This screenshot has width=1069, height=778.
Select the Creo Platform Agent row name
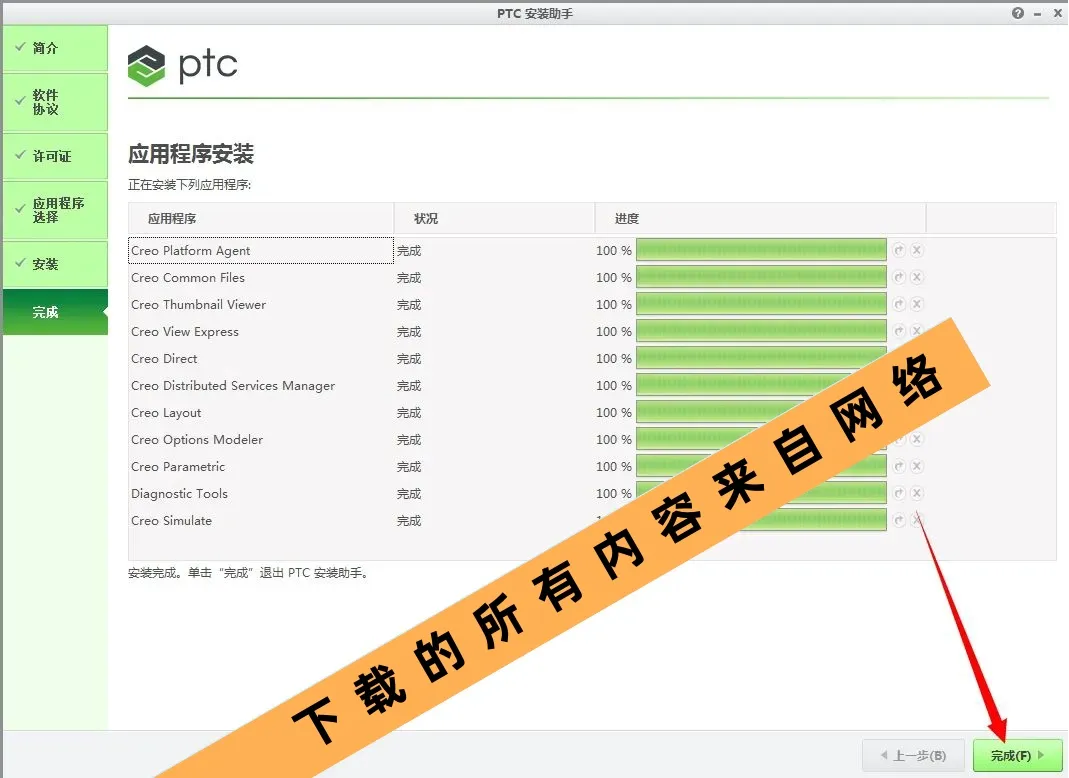[x=191, y=250]
